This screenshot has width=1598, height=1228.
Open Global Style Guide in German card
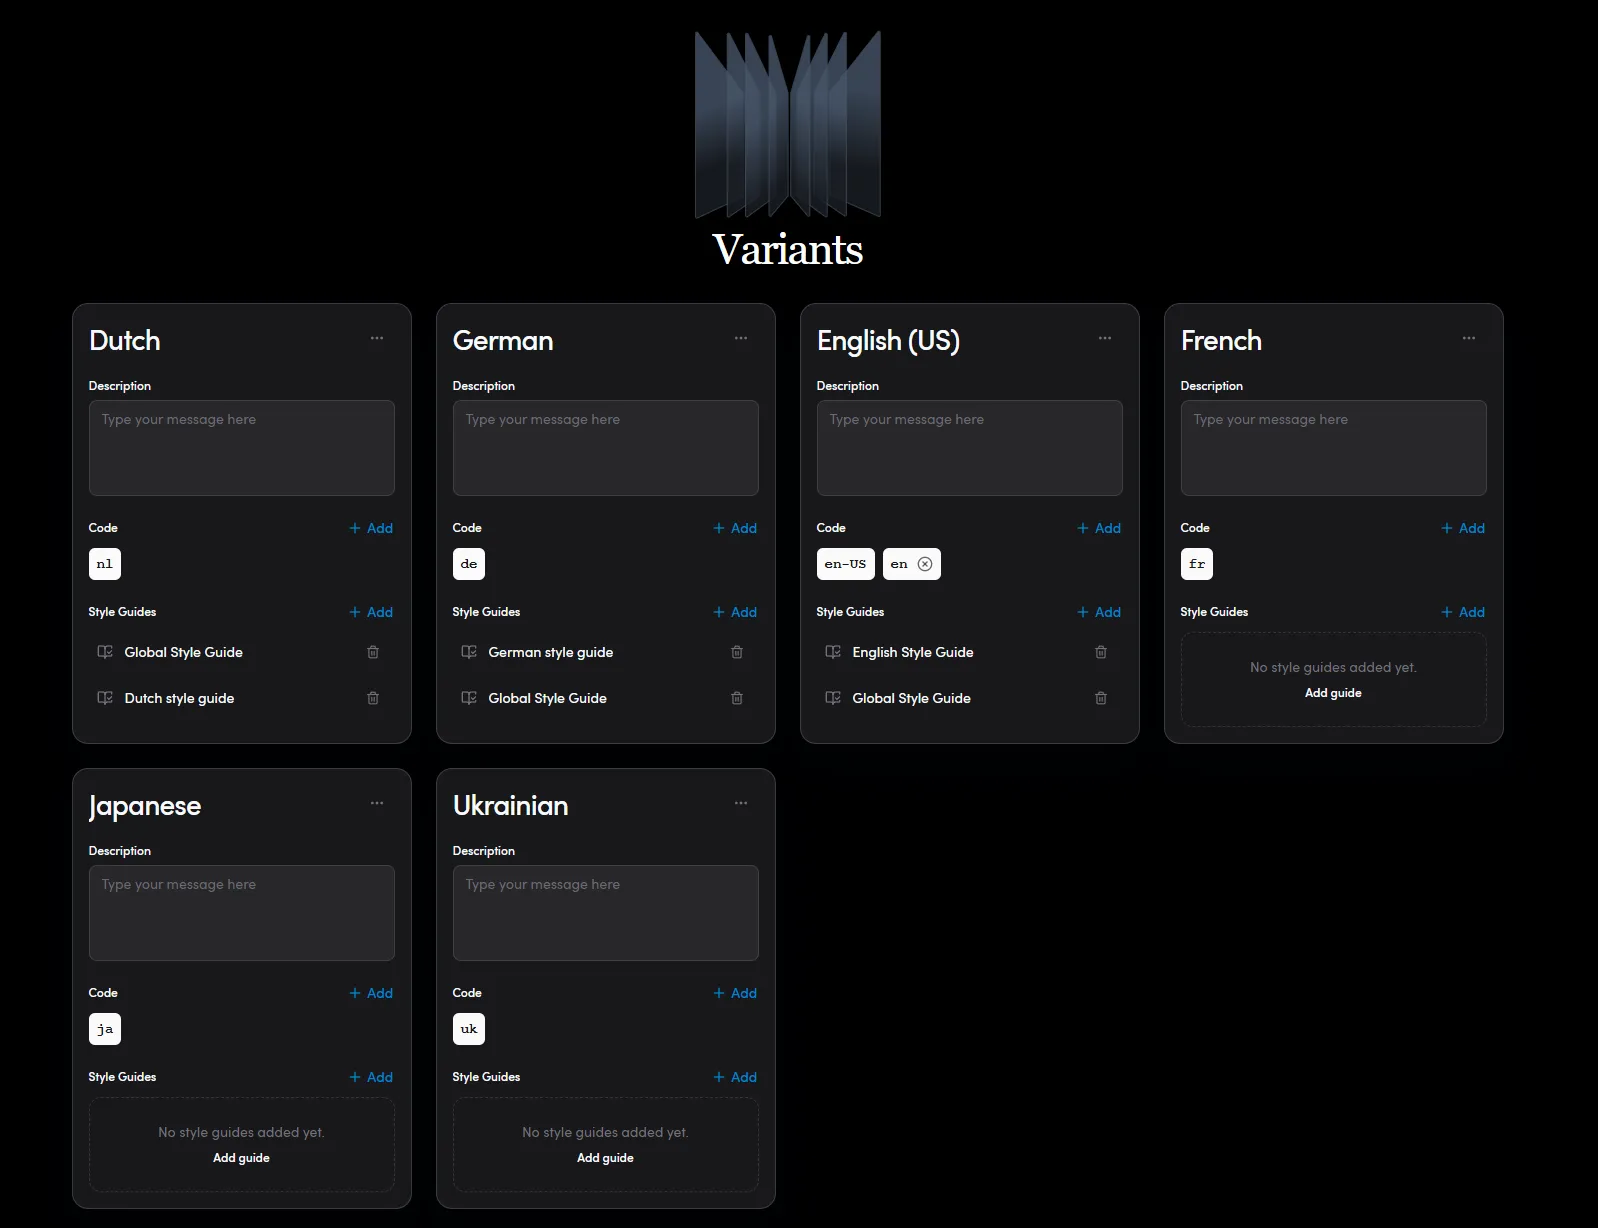click(x=547, y=698)
